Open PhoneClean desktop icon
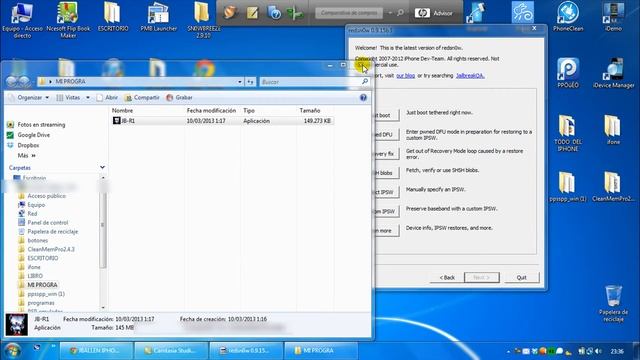 click(568, 17)
